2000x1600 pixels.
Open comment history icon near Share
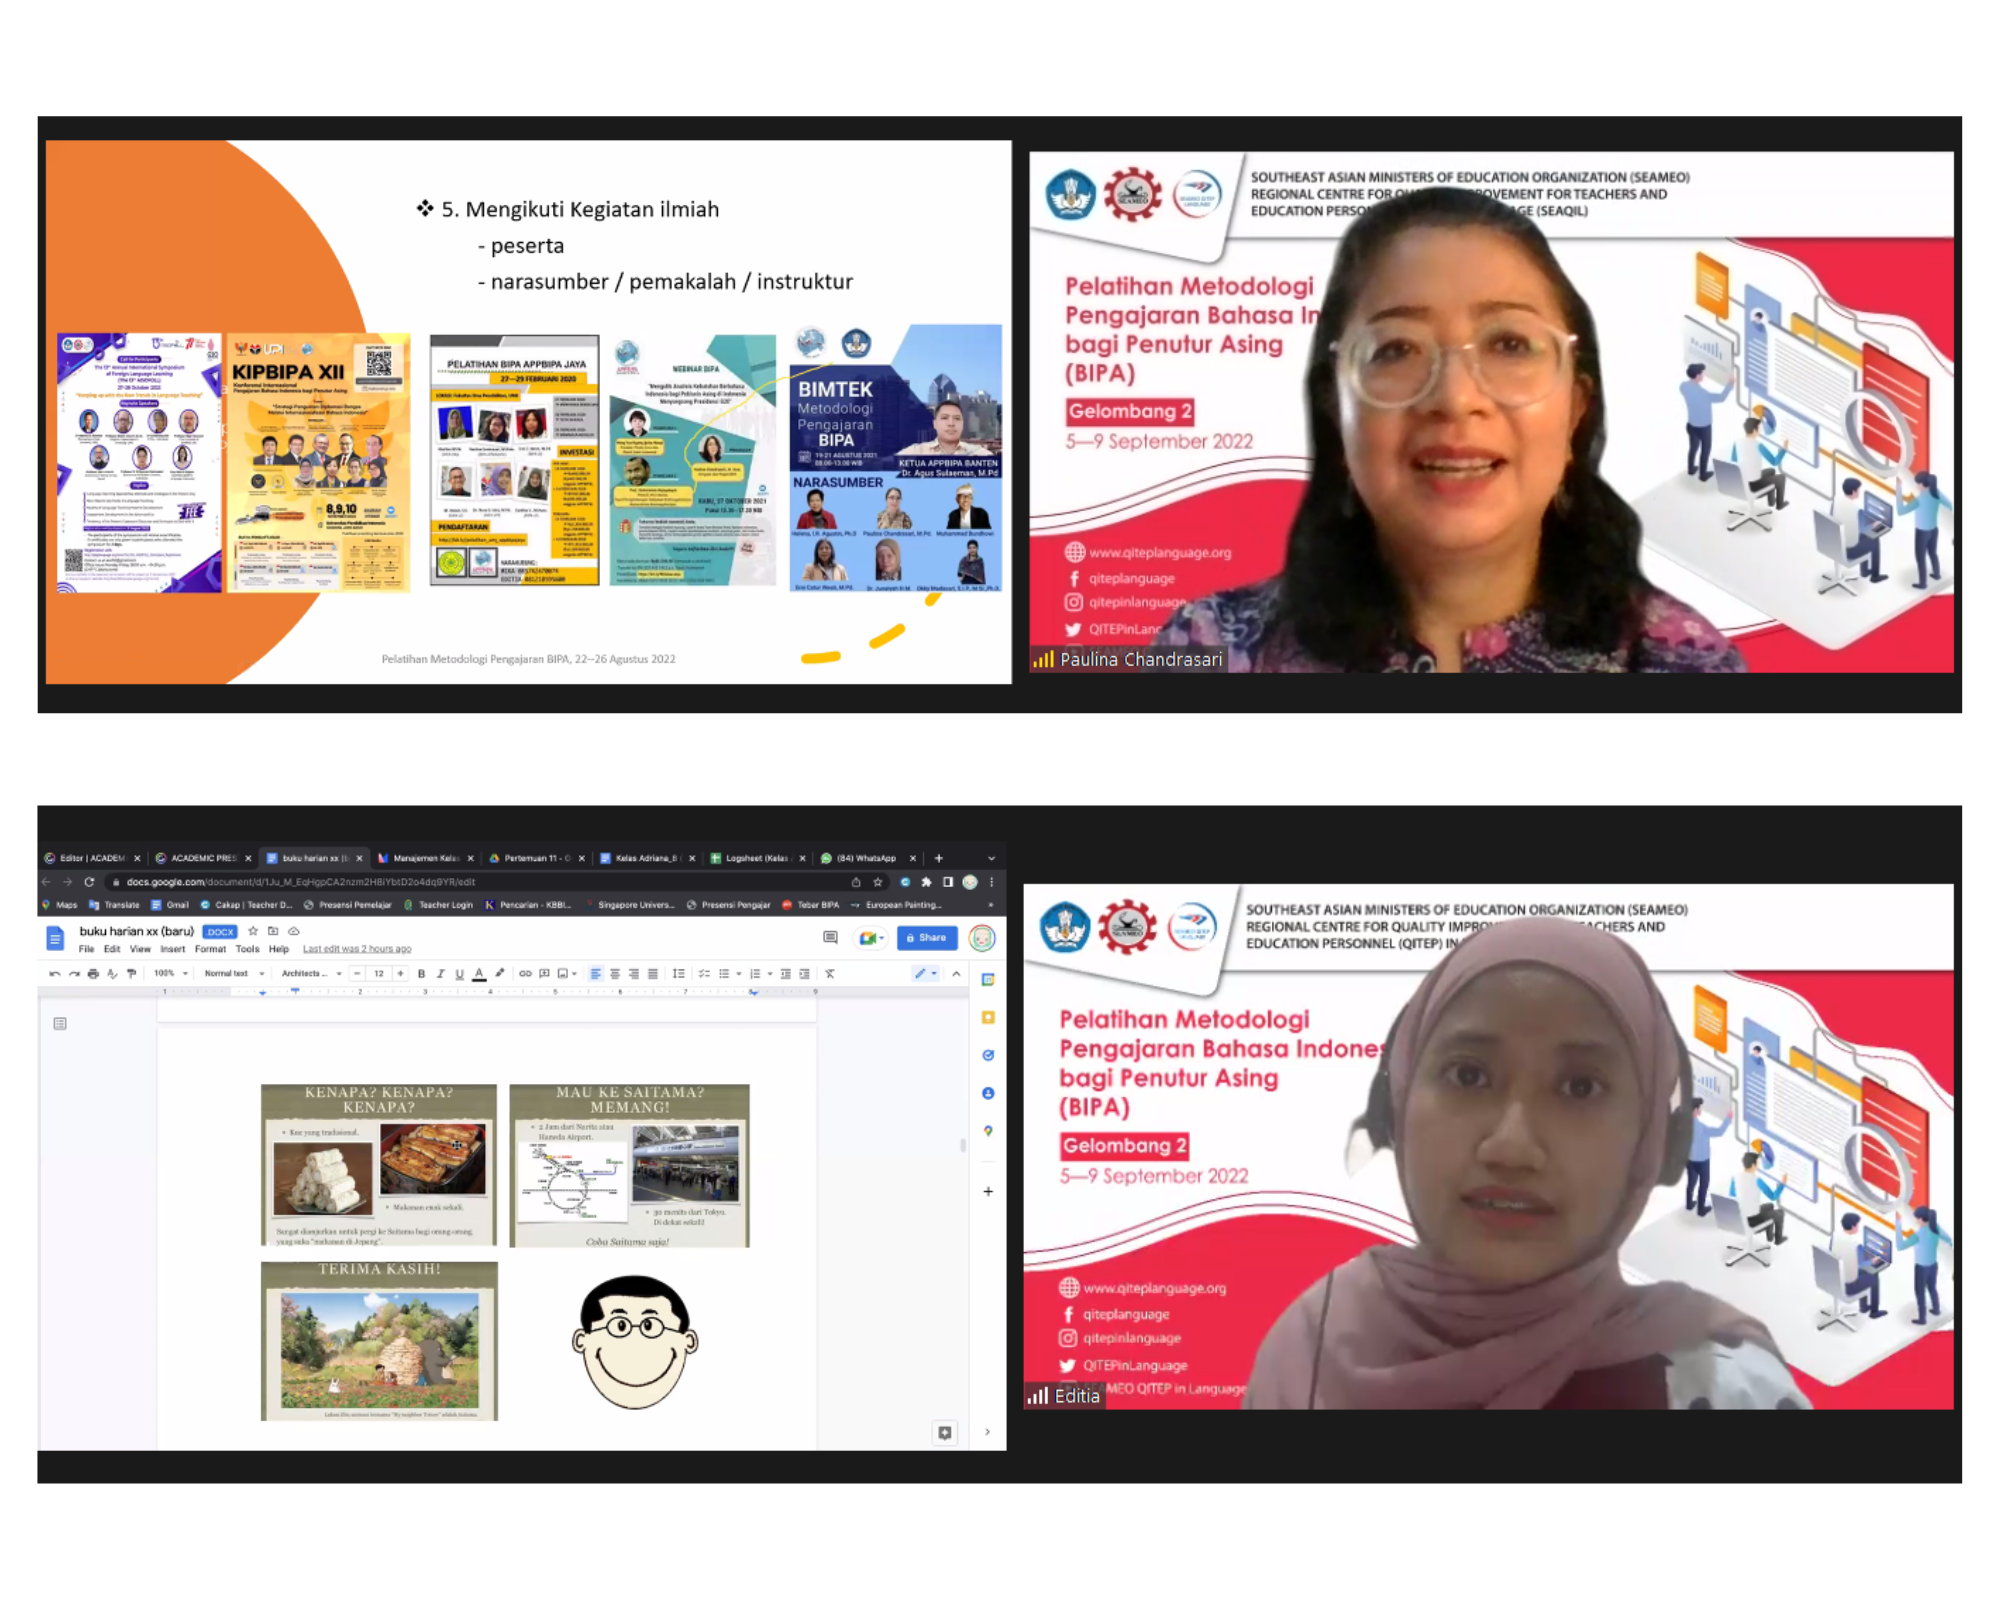830,937
